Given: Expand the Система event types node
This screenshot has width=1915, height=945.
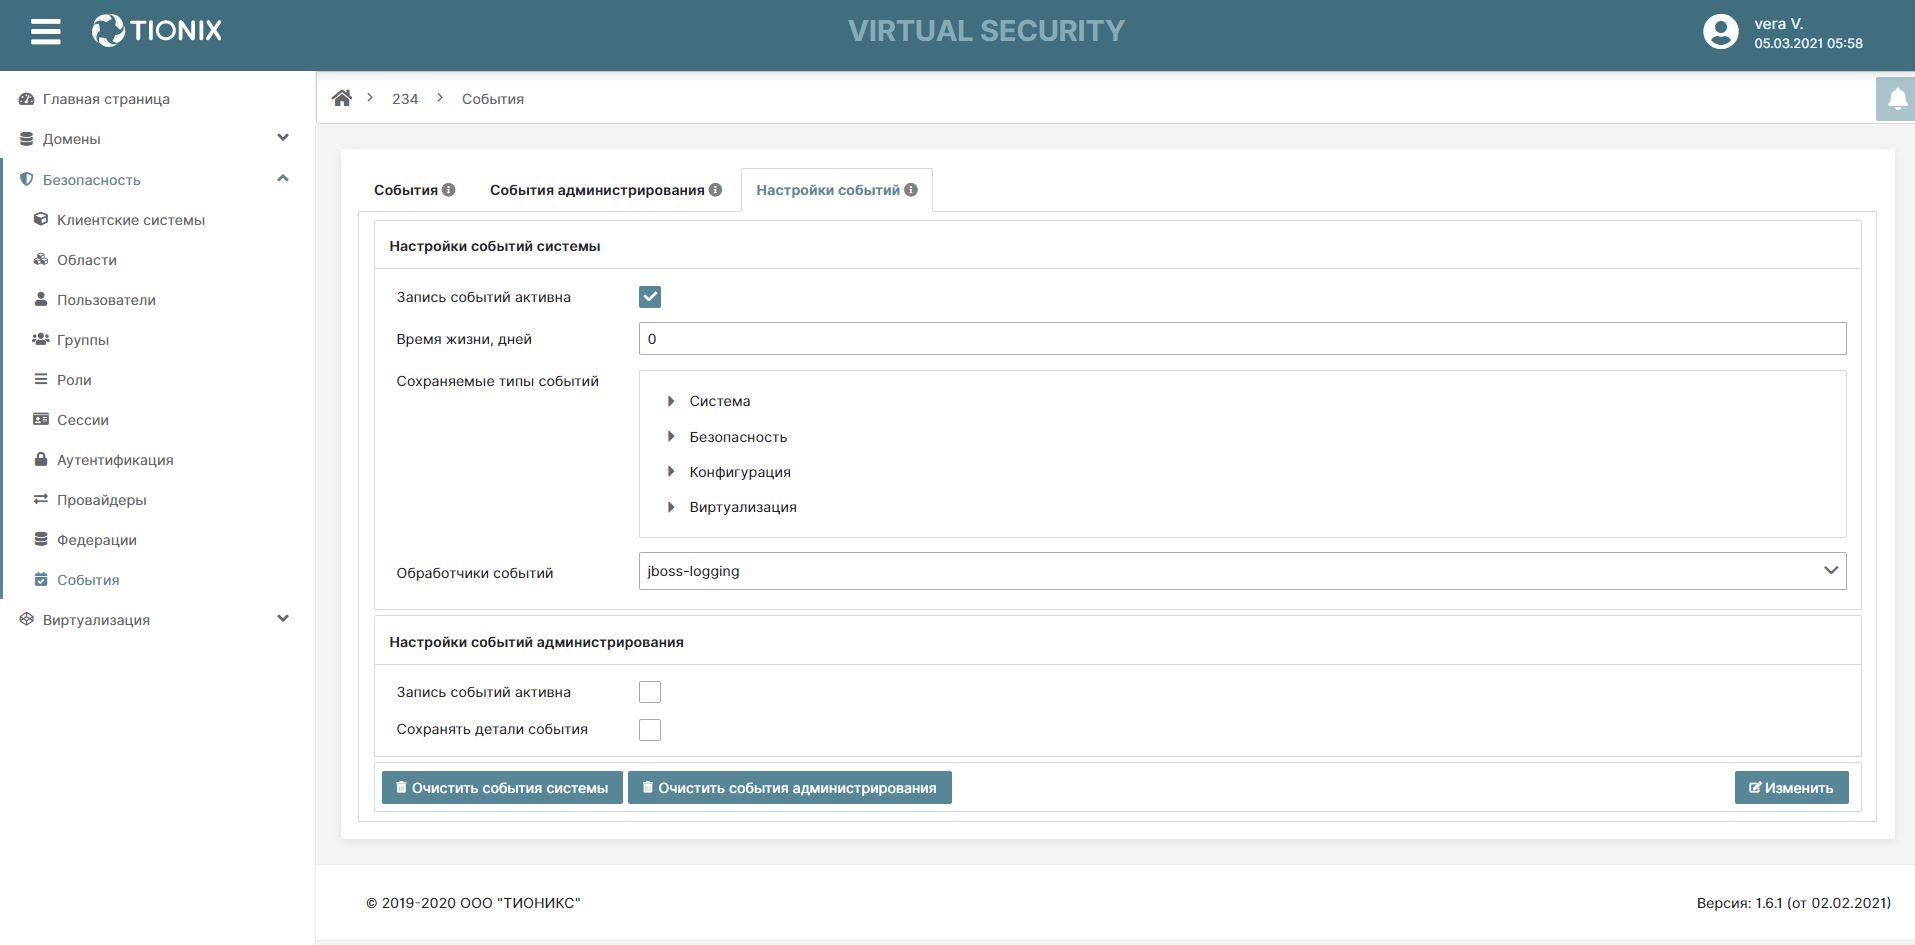Looking at the screenshot, I should 671,401.
